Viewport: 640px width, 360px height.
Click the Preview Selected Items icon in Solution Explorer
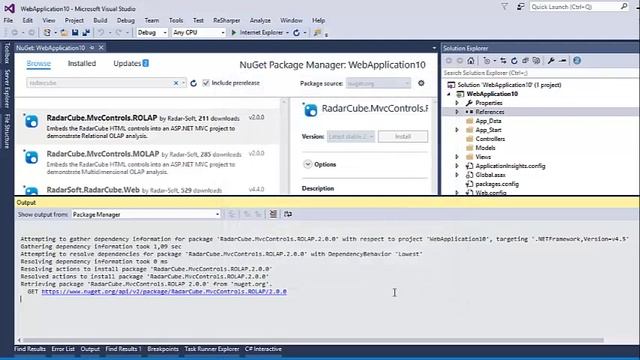(x=563, y=60)
